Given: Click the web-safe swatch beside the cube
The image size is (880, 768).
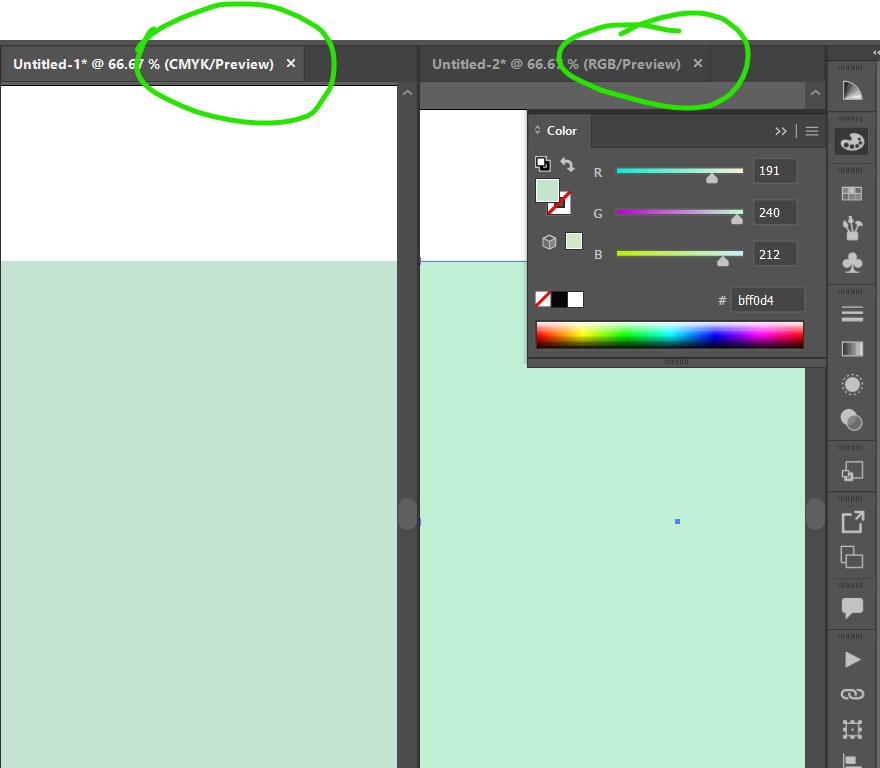Looking at the screenshot, I should point(573,242).
